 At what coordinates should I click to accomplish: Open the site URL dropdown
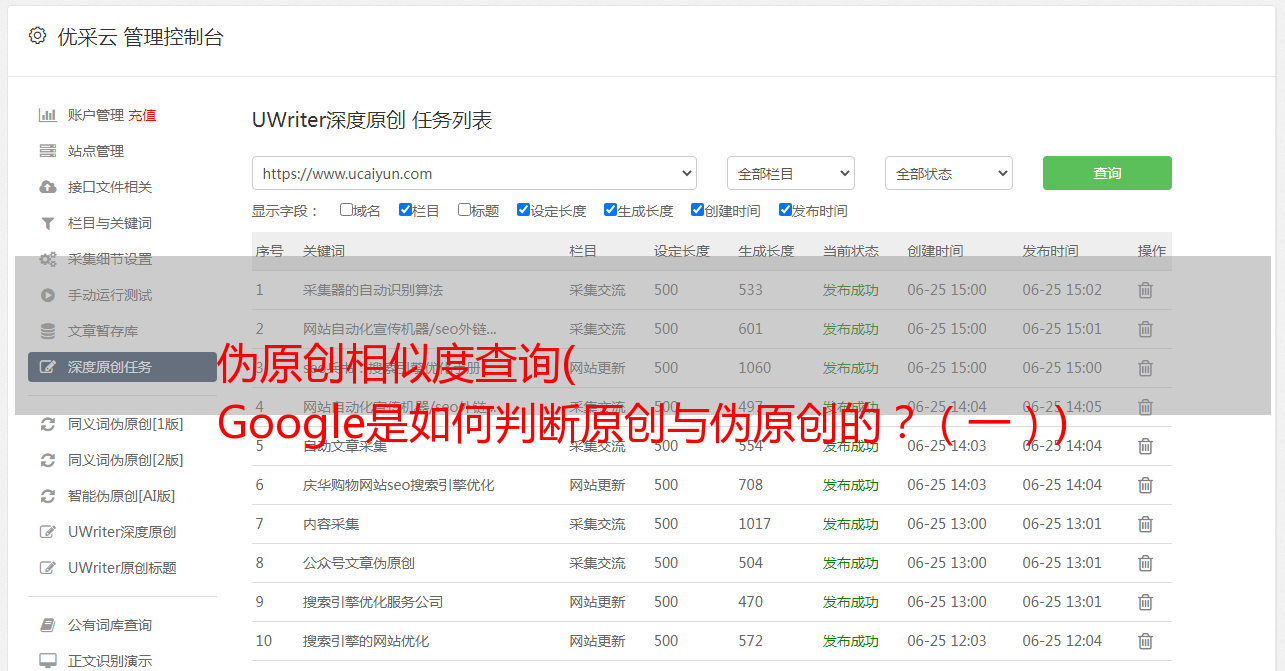(x=474, y=173)
